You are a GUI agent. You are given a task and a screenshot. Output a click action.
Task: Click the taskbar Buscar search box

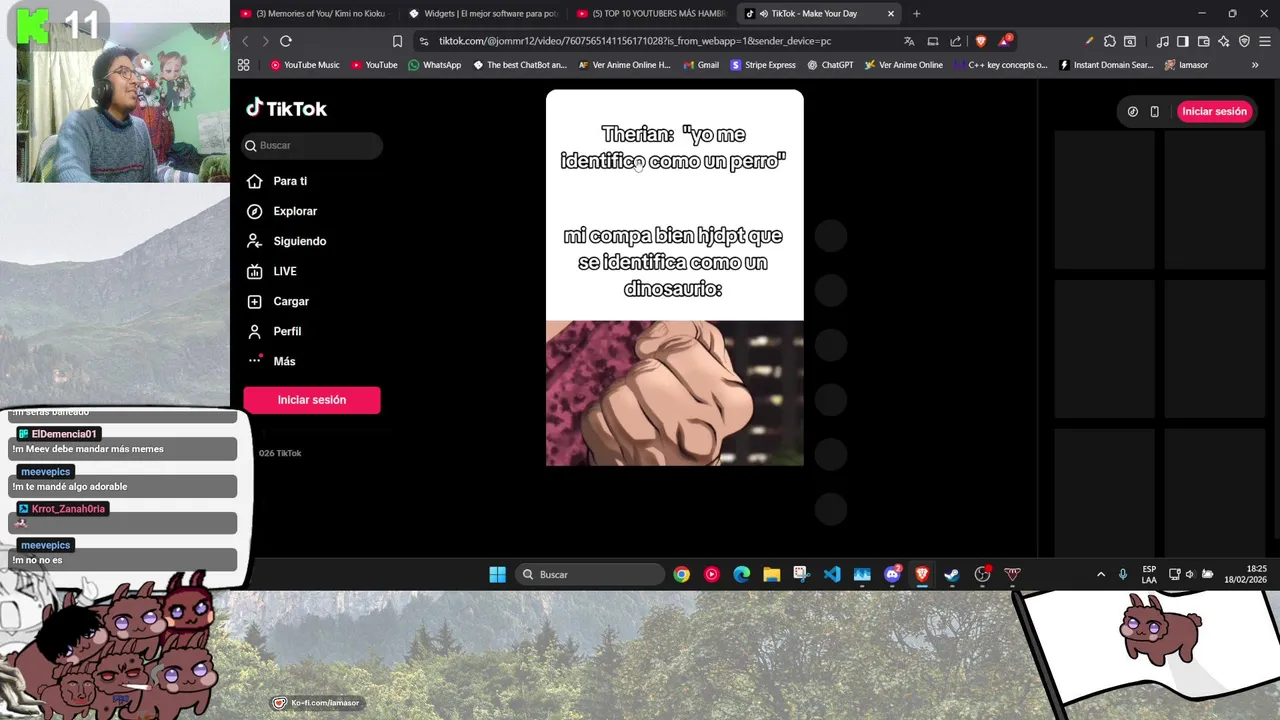(591, 574)
